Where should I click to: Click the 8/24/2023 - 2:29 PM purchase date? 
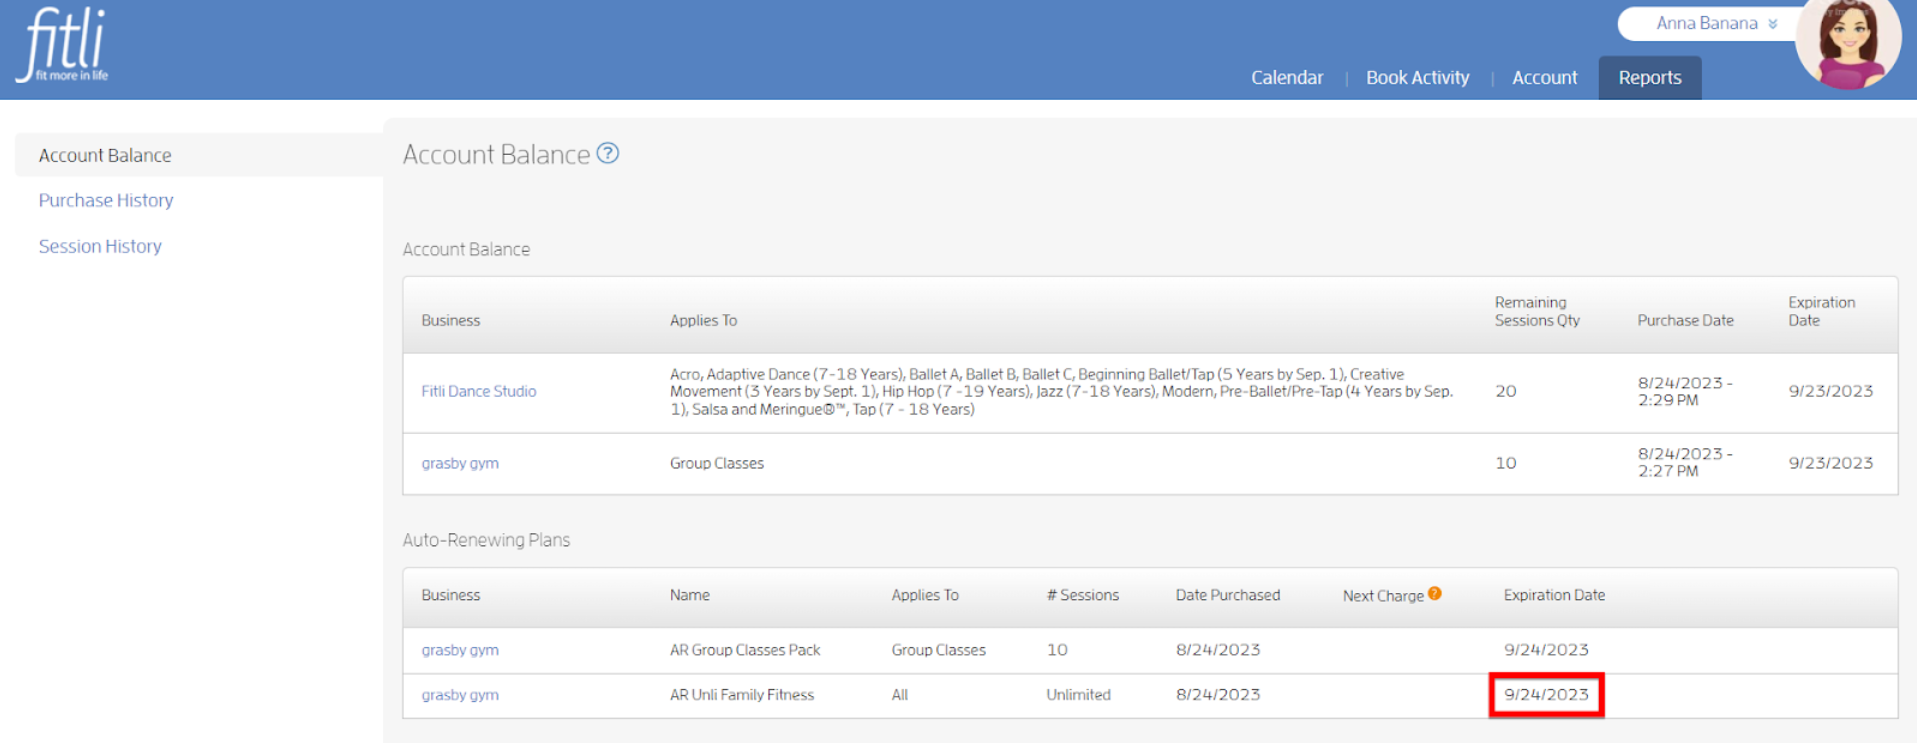(1685, 391)
